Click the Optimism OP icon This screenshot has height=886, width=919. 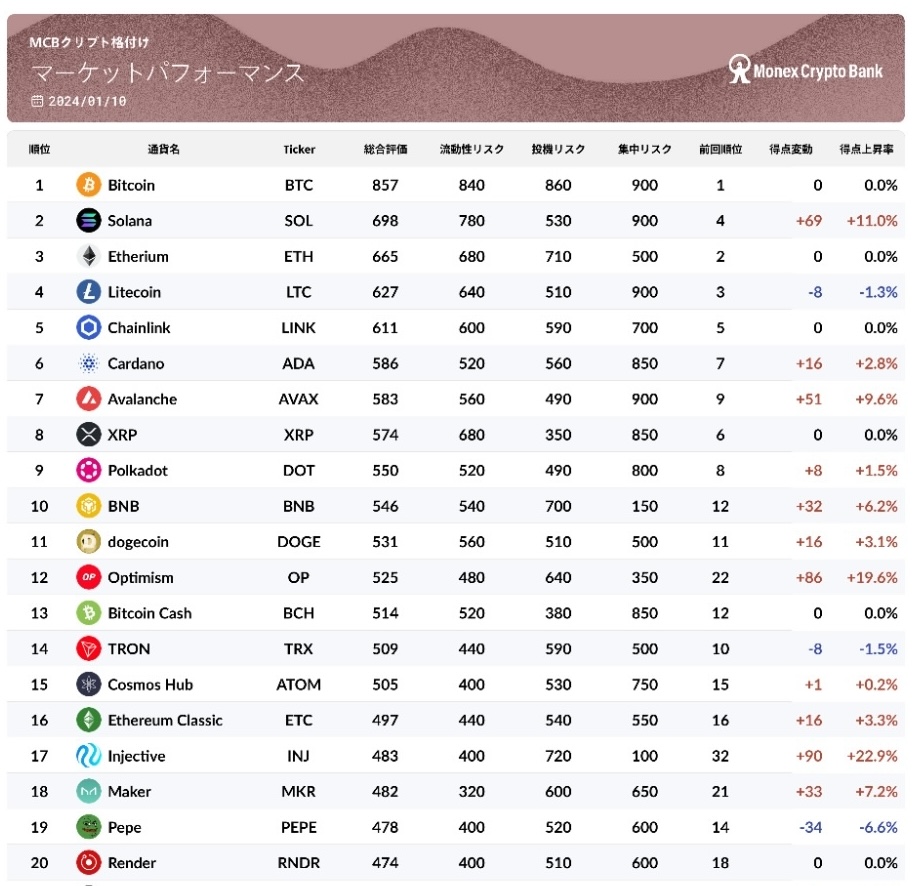(x=89, y=577)
